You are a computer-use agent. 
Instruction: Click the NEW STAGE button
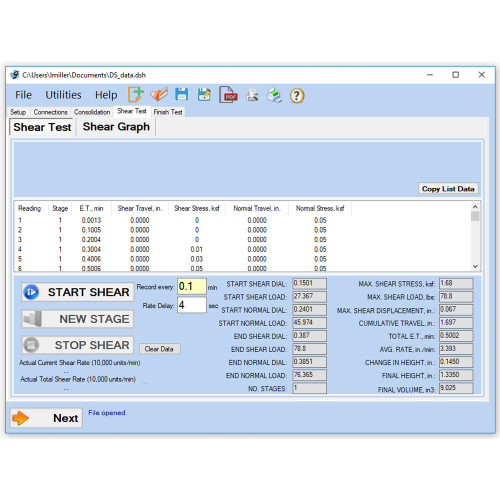pyautogui.click(x=78, y=319)
